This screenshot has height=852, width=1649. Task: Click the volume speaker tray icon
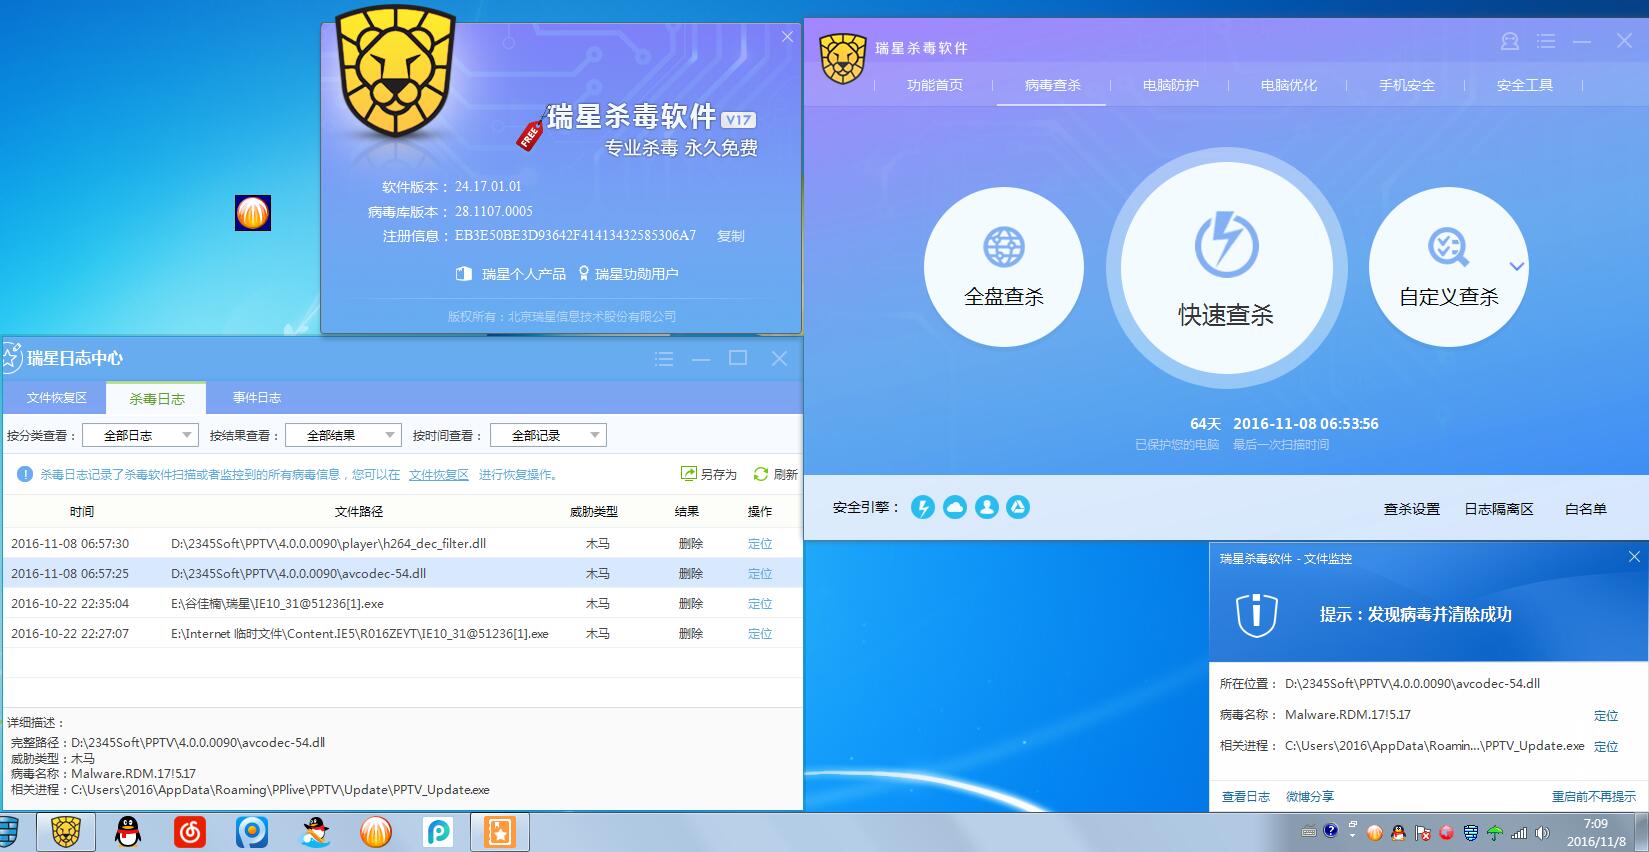pyautogui.click(x=1543, y=832)
